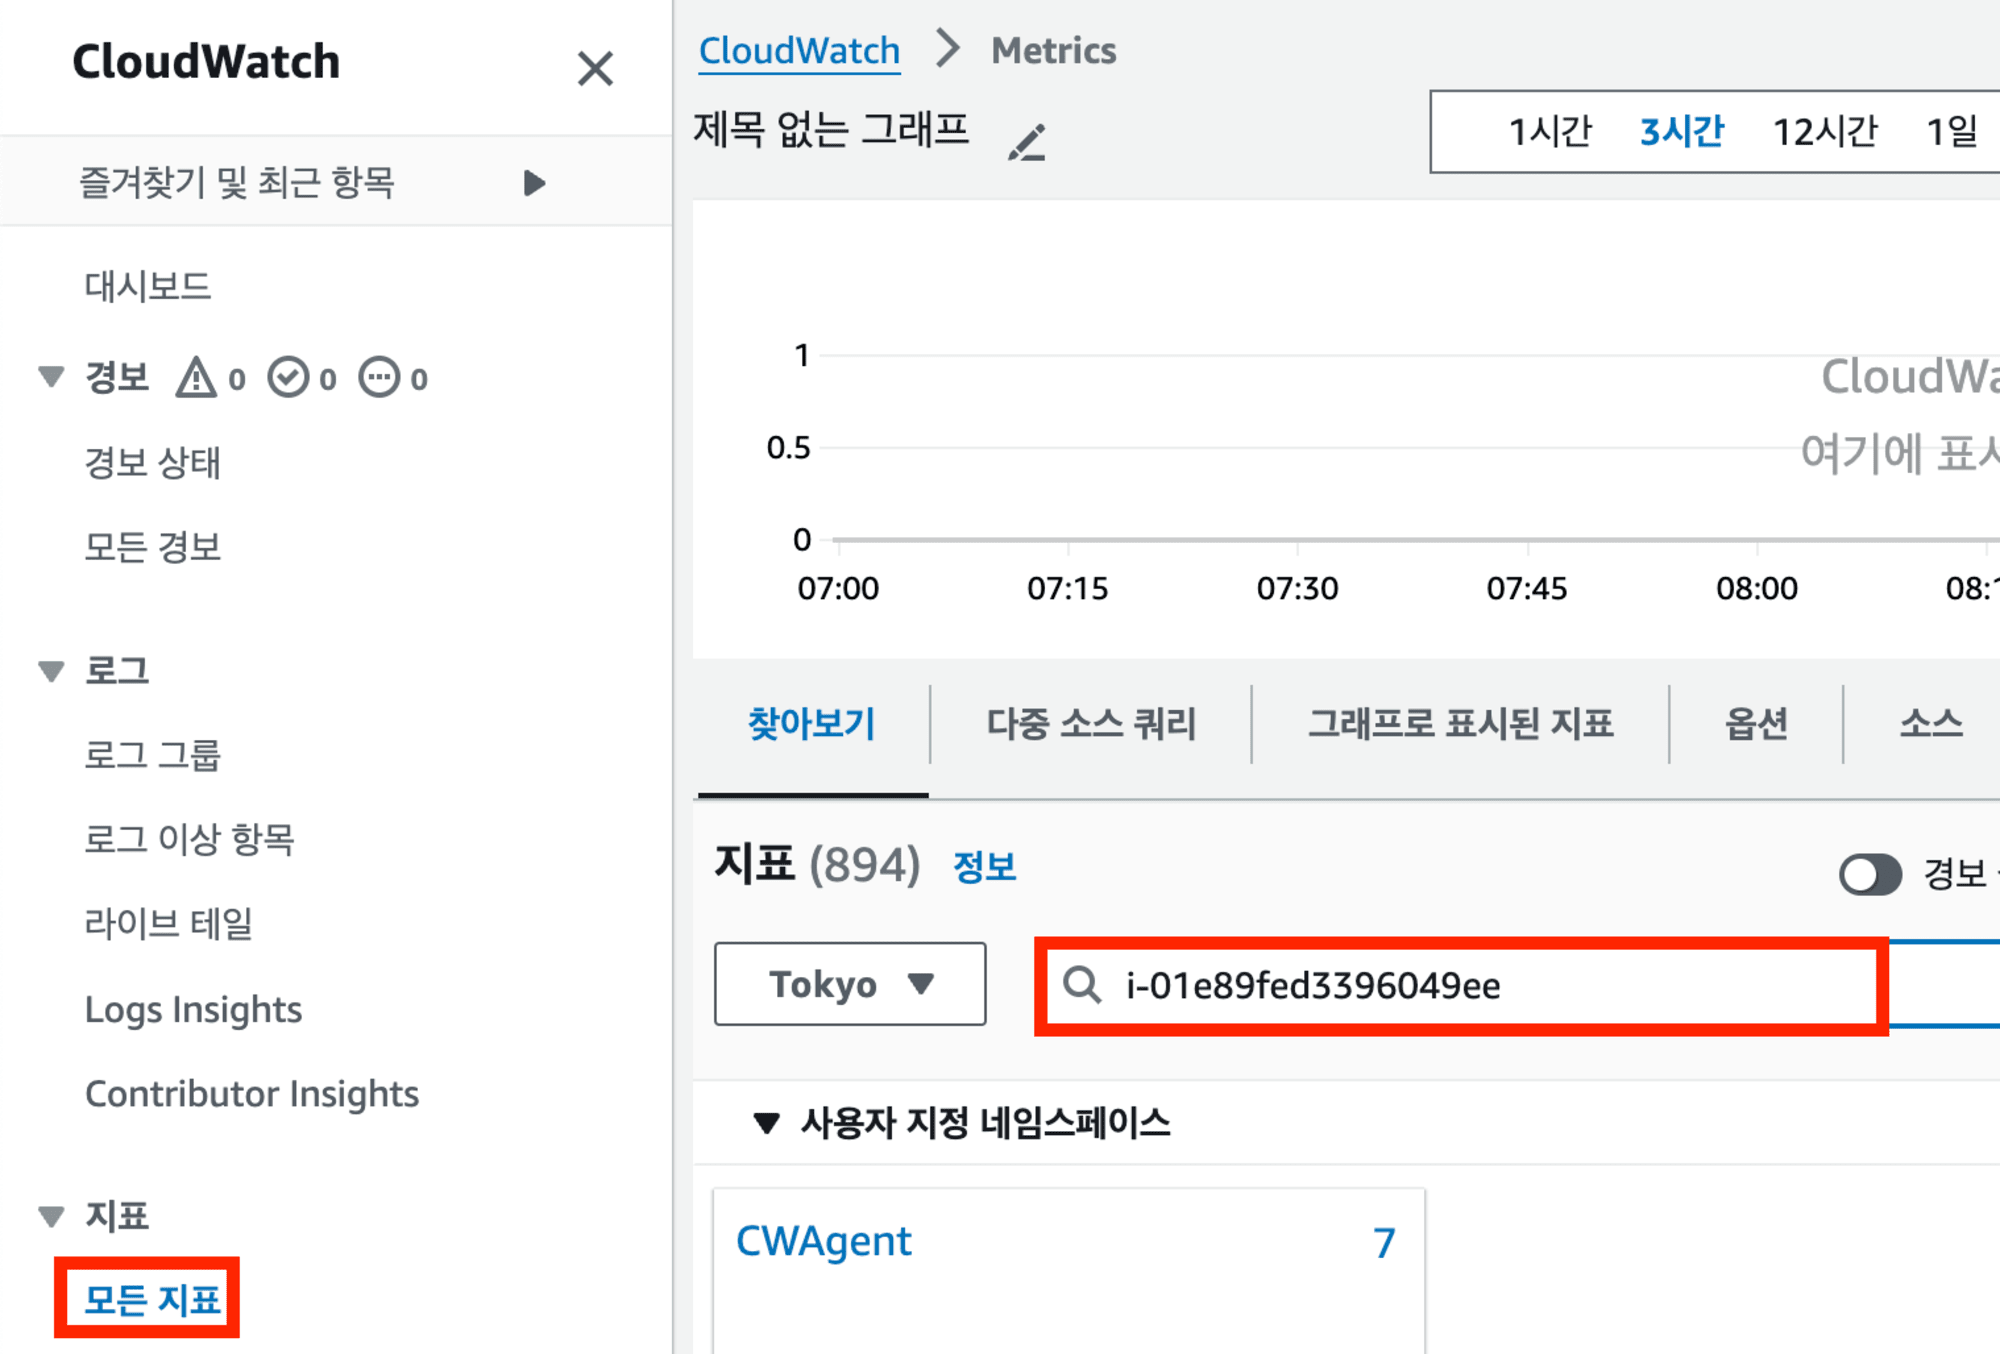Image resolution: width=2000 pixels, height=1354 pixels.
Task: Switch to the 다중 소스 쿼리 tab
Action: 1091,724
